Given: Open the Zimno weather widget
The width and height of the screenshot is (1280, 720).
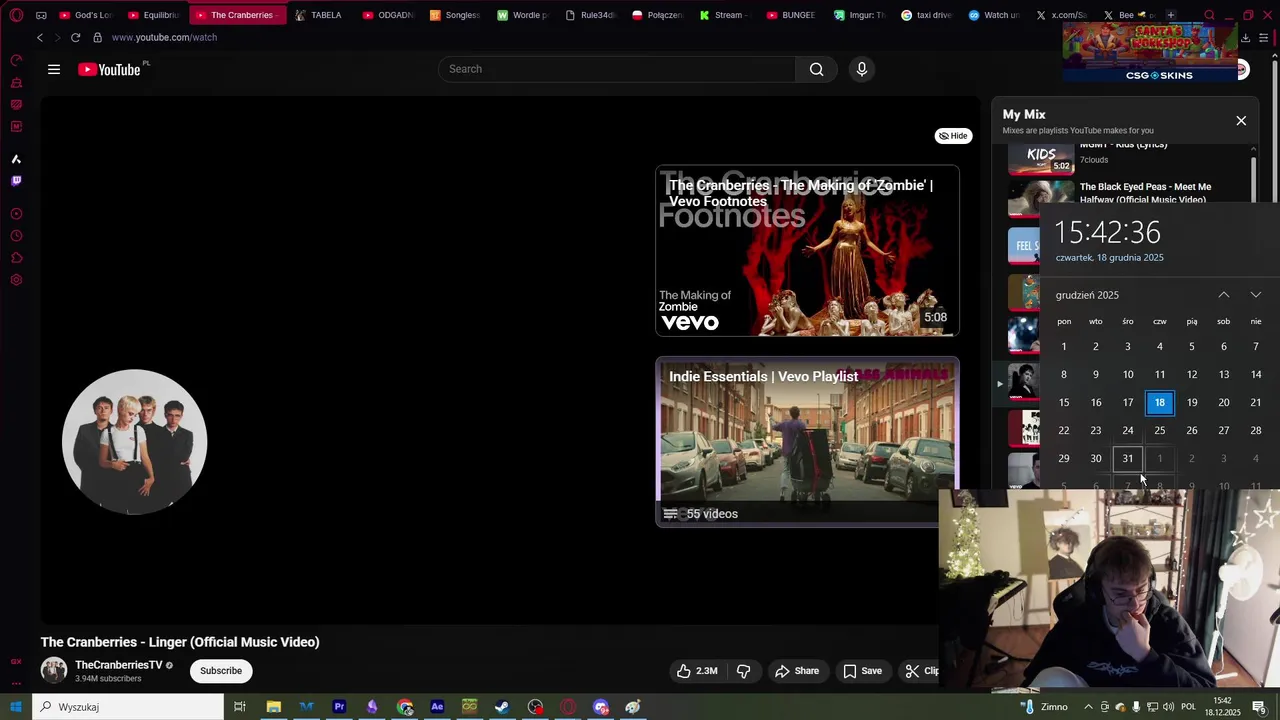Looking at the screenshot, I should (1044, 707).
